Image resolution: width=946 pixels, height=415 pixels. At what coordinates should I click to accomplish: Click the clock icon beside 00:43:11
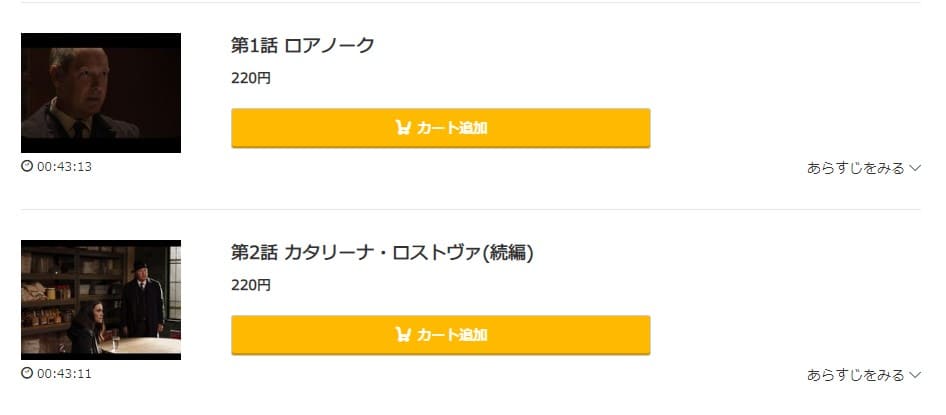click(x=27, y=373)
